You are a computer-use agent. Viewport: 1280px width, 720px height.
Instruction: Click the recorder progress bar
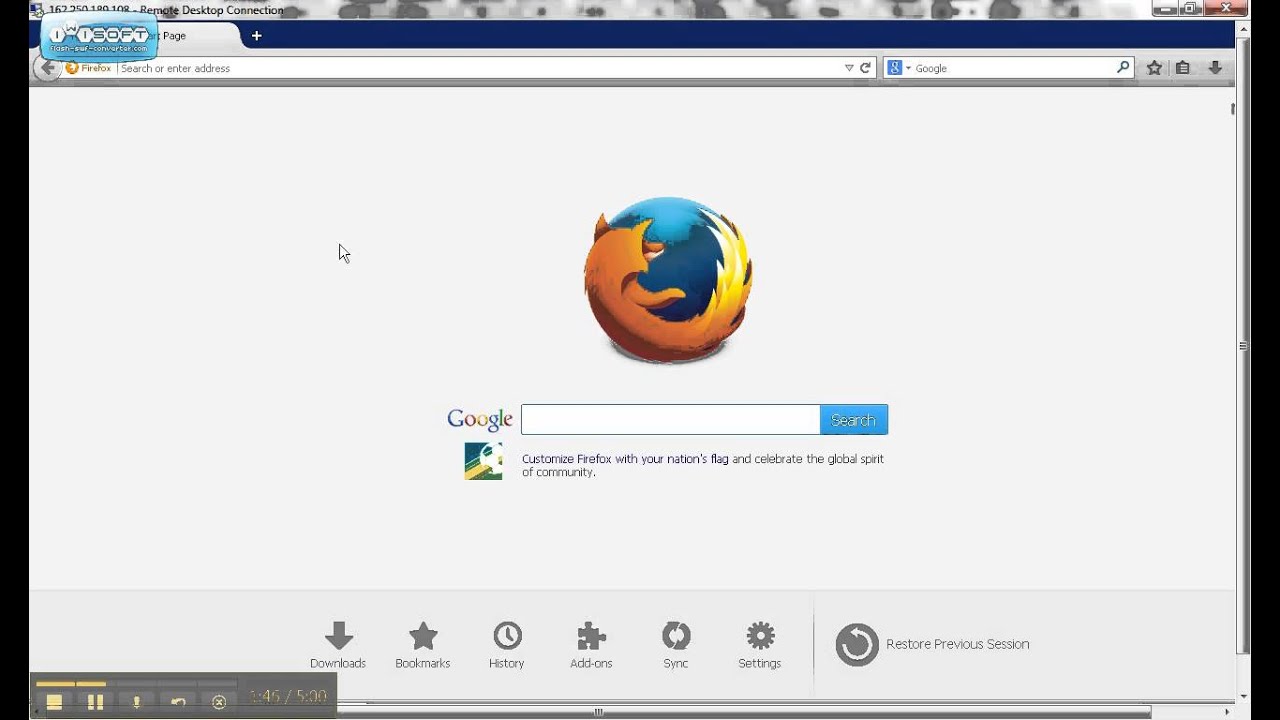[x=136, y=684]
